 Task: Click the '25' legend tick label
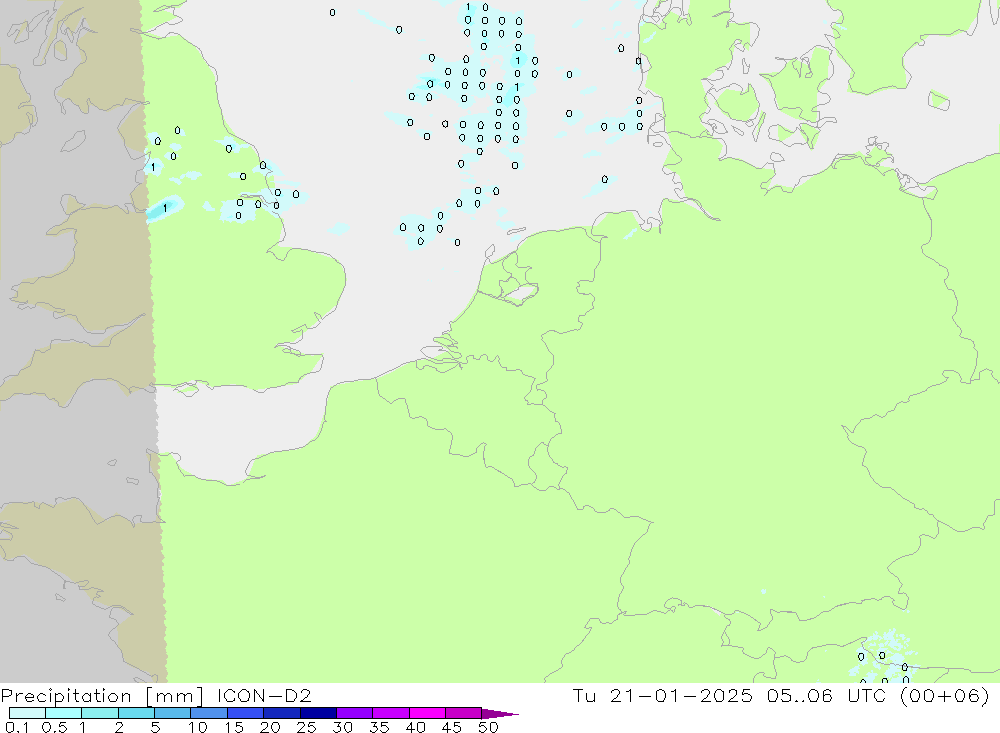[306, 727]
